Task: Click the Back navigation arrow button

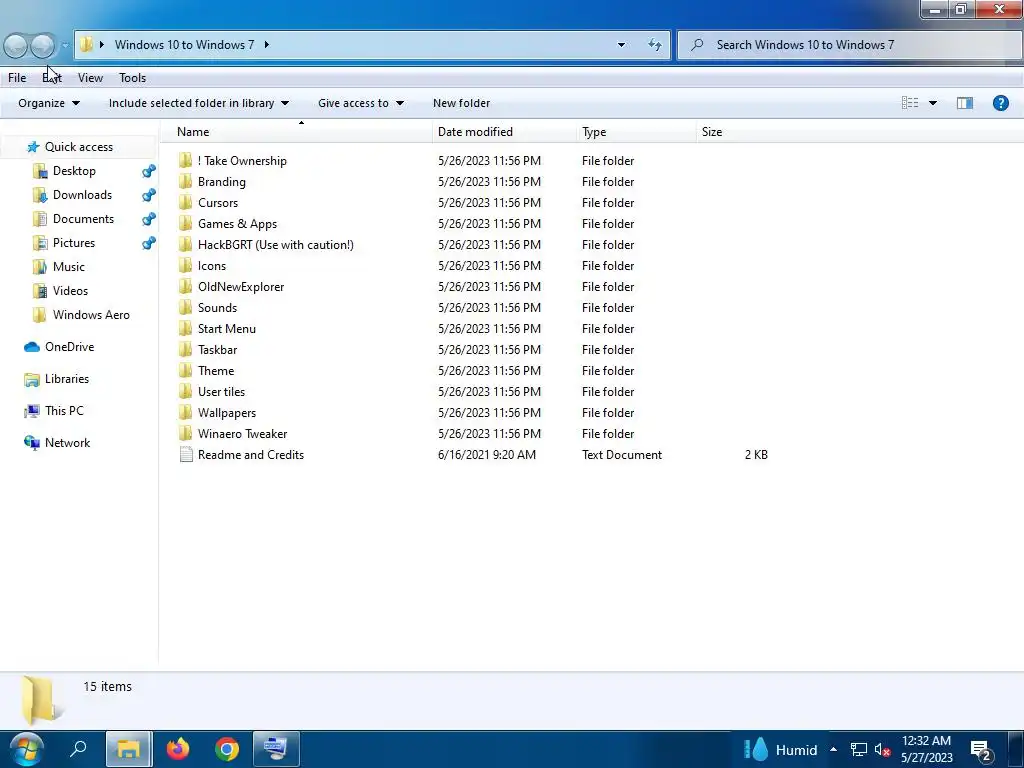Action: (16, 46)
